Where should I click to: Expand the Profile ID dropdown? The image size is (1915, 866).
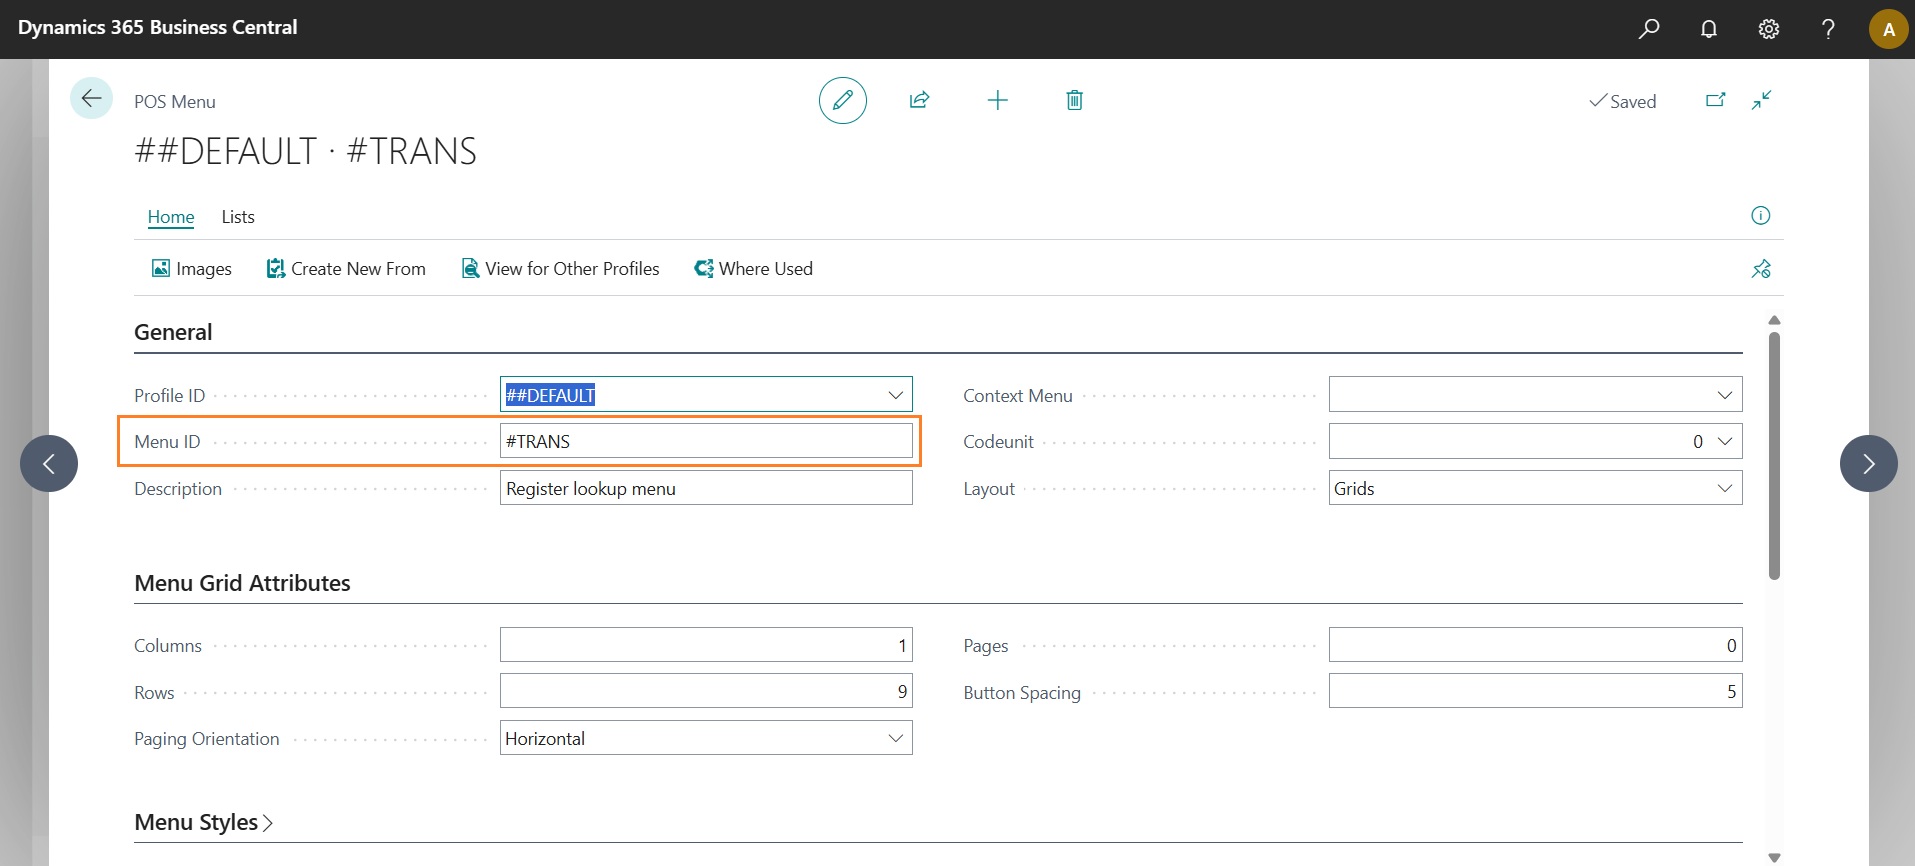(895, 395)
